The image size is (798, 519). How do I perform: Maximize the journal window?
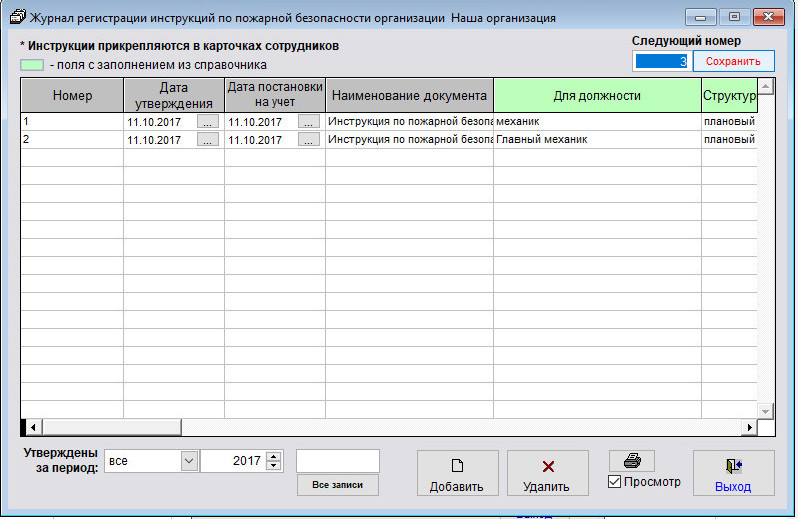[x=734, y=17]
